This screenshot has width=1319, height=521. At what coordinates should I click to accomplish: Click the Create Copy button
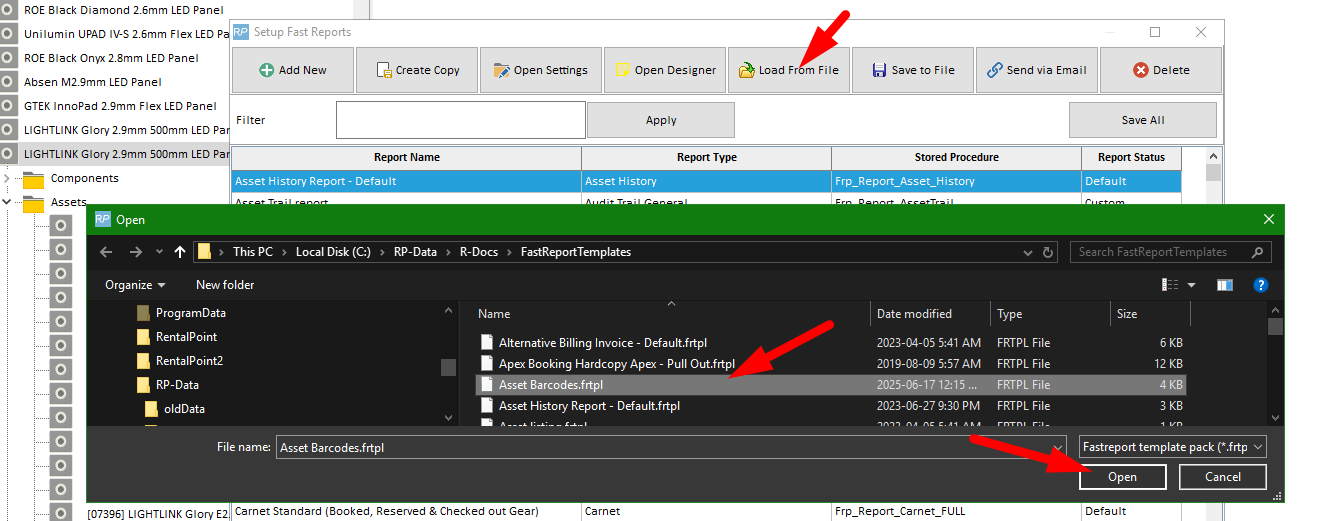click(416, 70)
